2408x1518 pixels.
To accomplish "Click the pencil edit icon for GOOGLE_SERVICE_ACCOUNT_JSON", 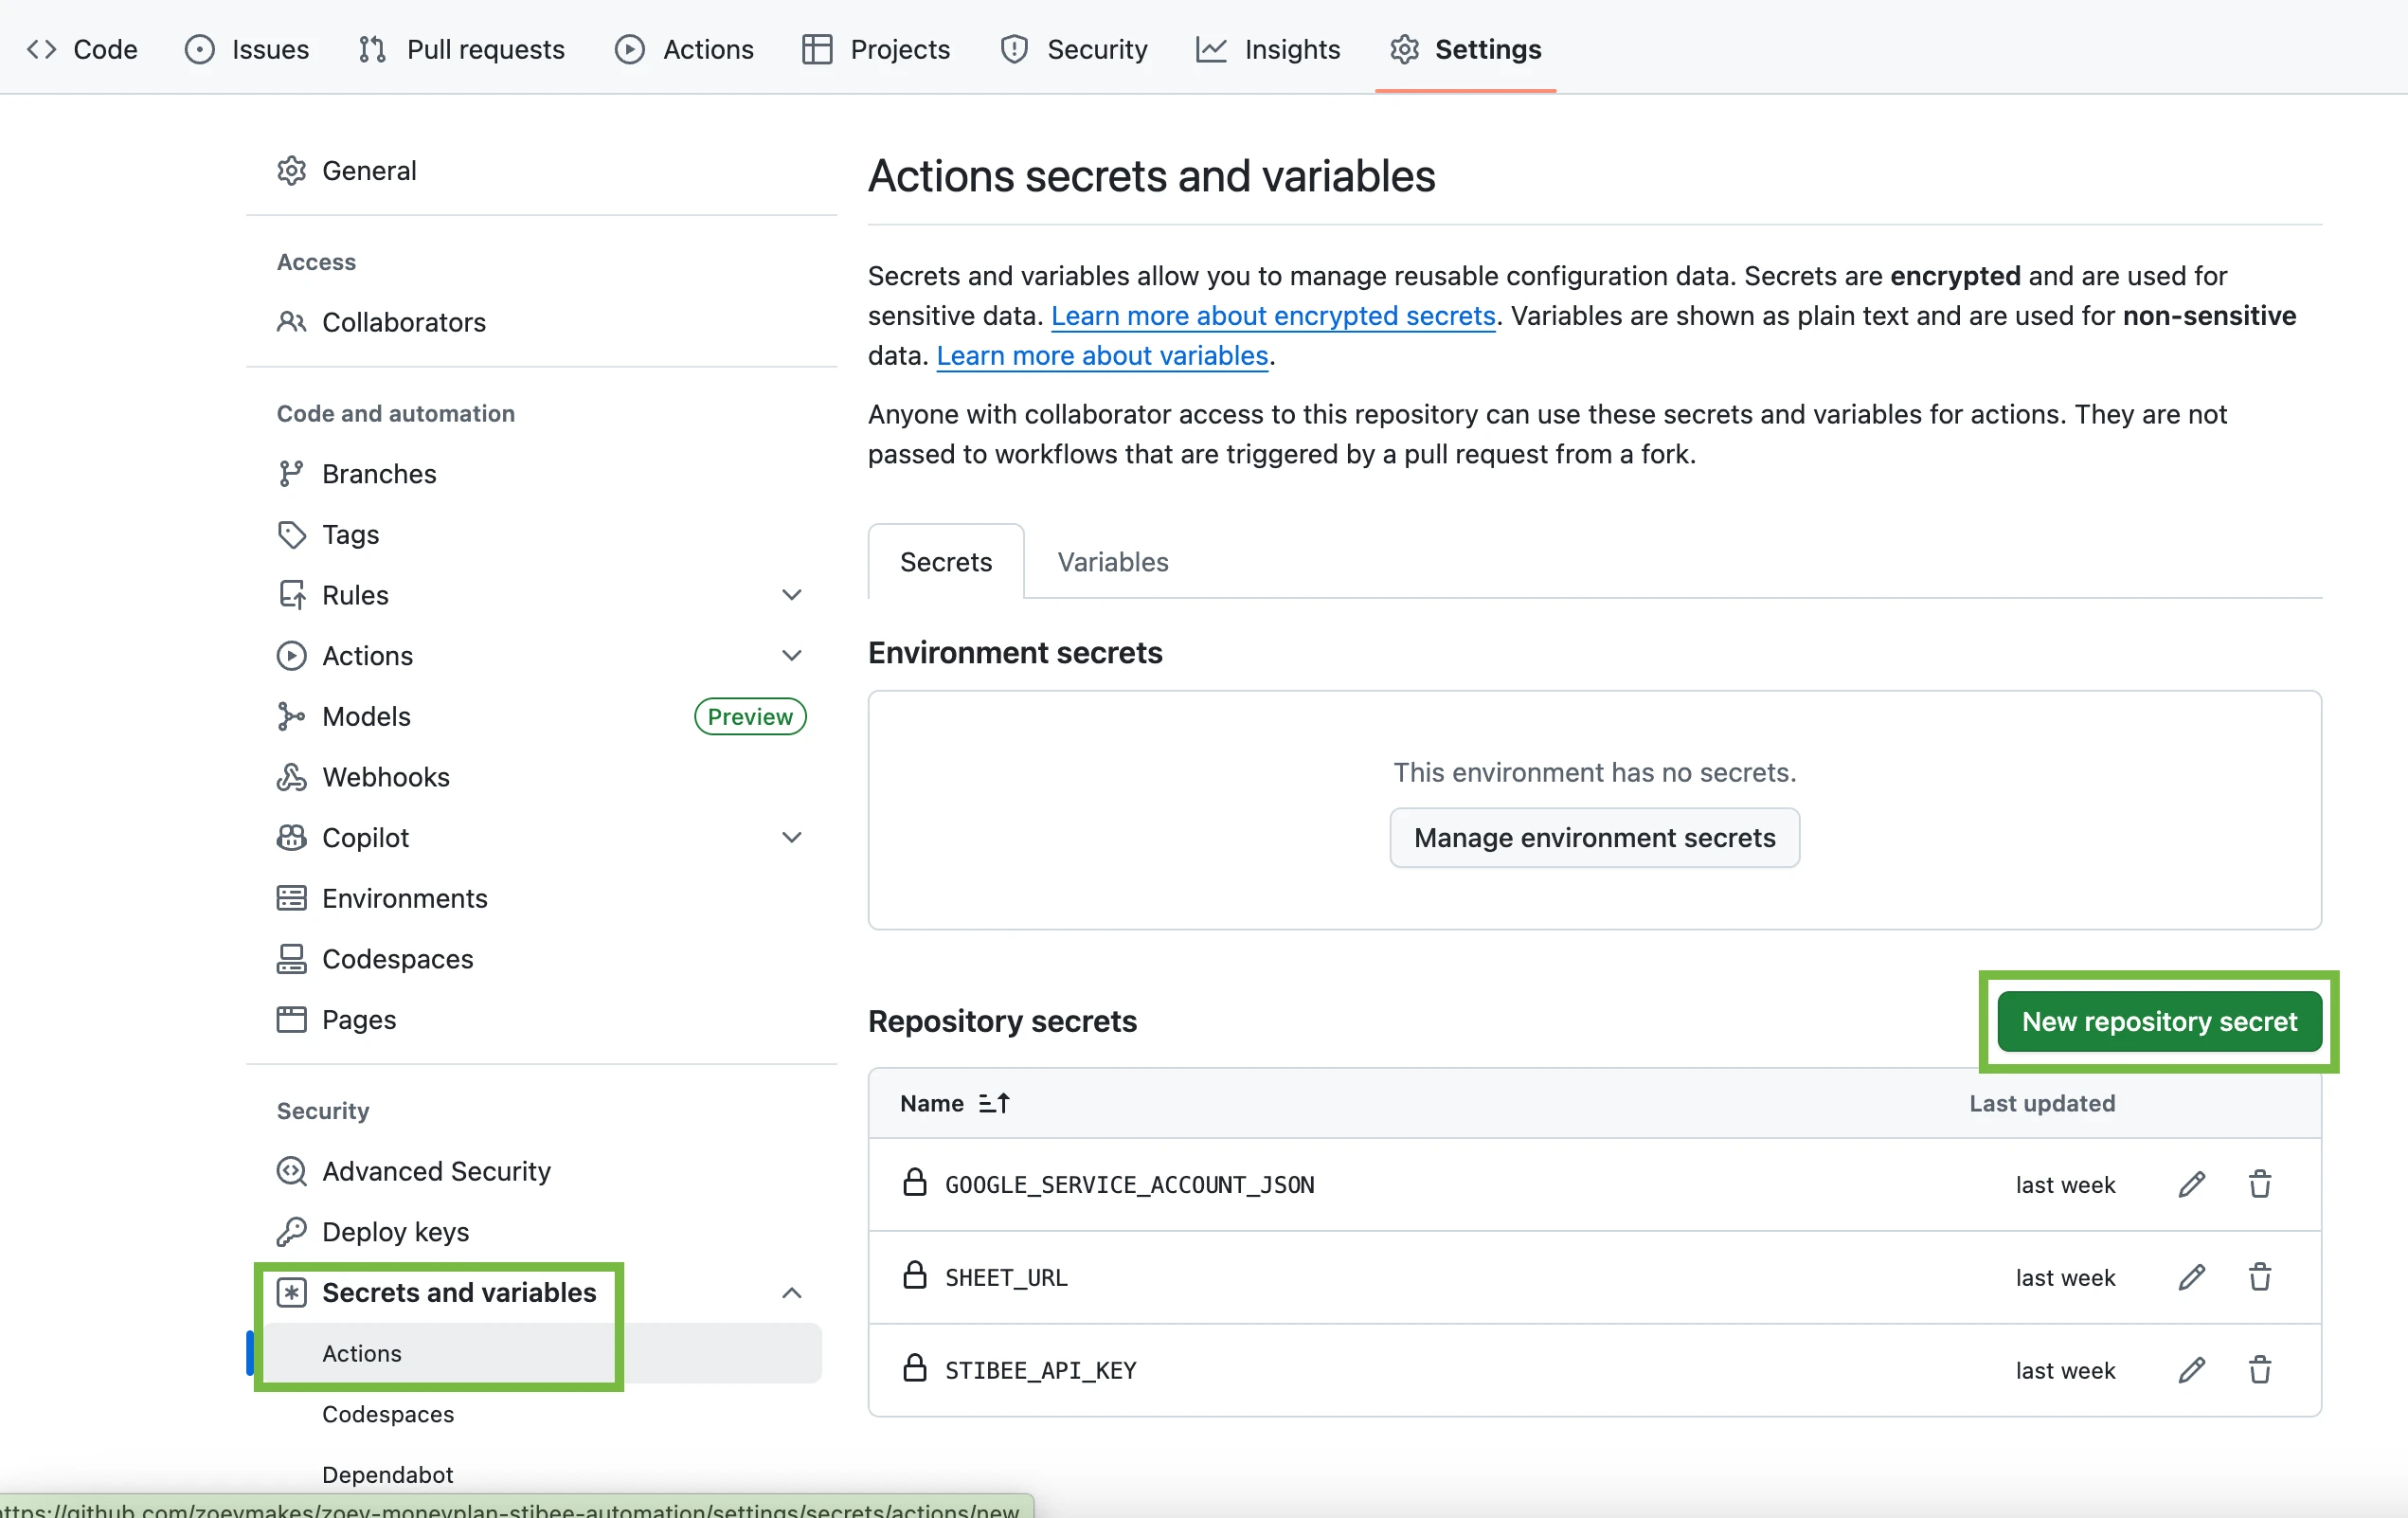I will coord(2191,1184).
